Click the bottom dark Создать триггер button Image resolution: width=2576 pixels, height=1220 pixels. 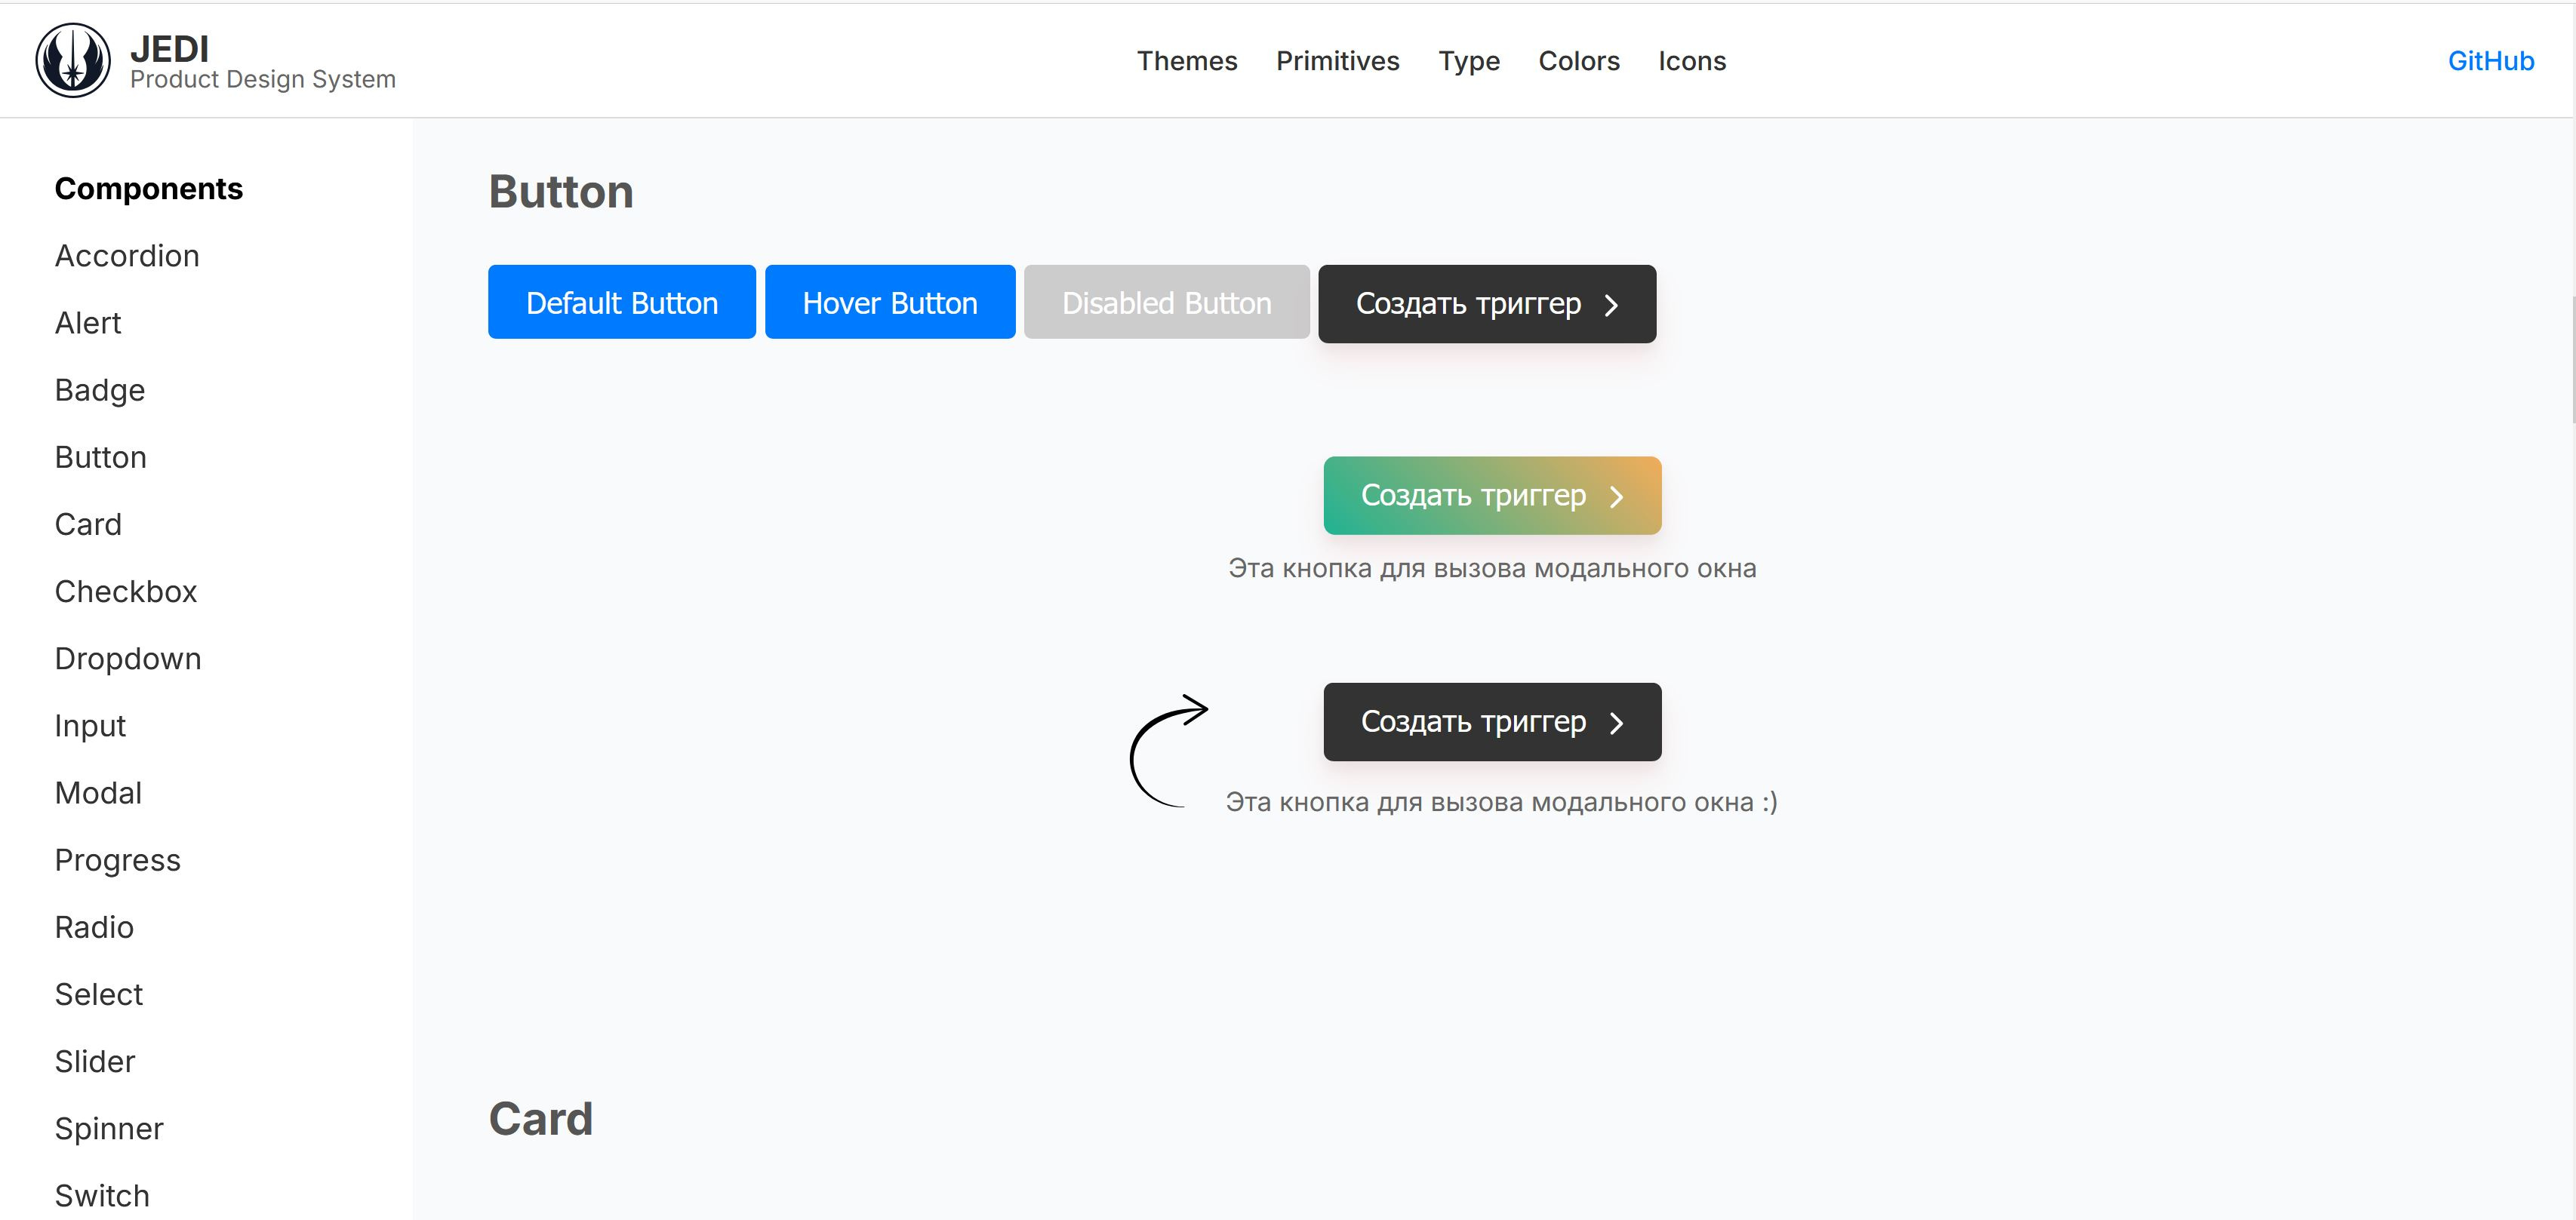[x=1491, y=722]
